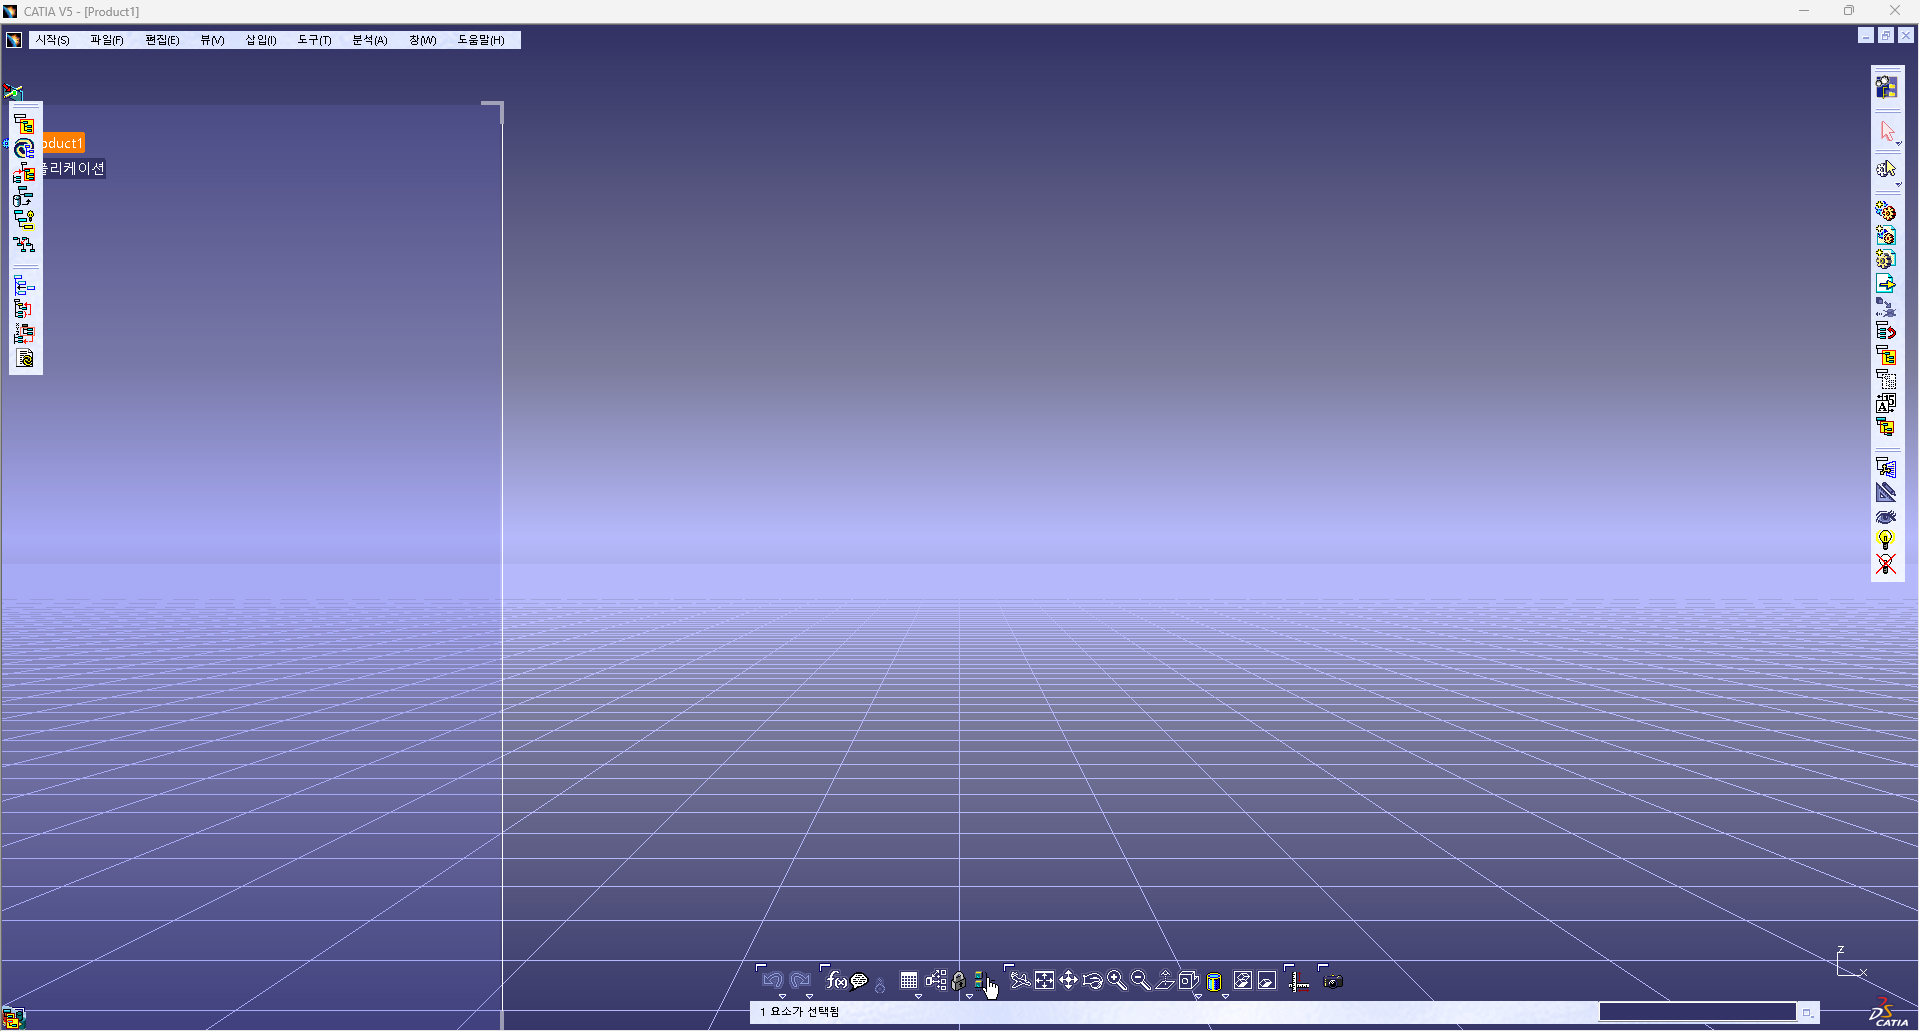Click the Zoom In magnifier
The image size is (1920, 1032).
pos(1116,981)
